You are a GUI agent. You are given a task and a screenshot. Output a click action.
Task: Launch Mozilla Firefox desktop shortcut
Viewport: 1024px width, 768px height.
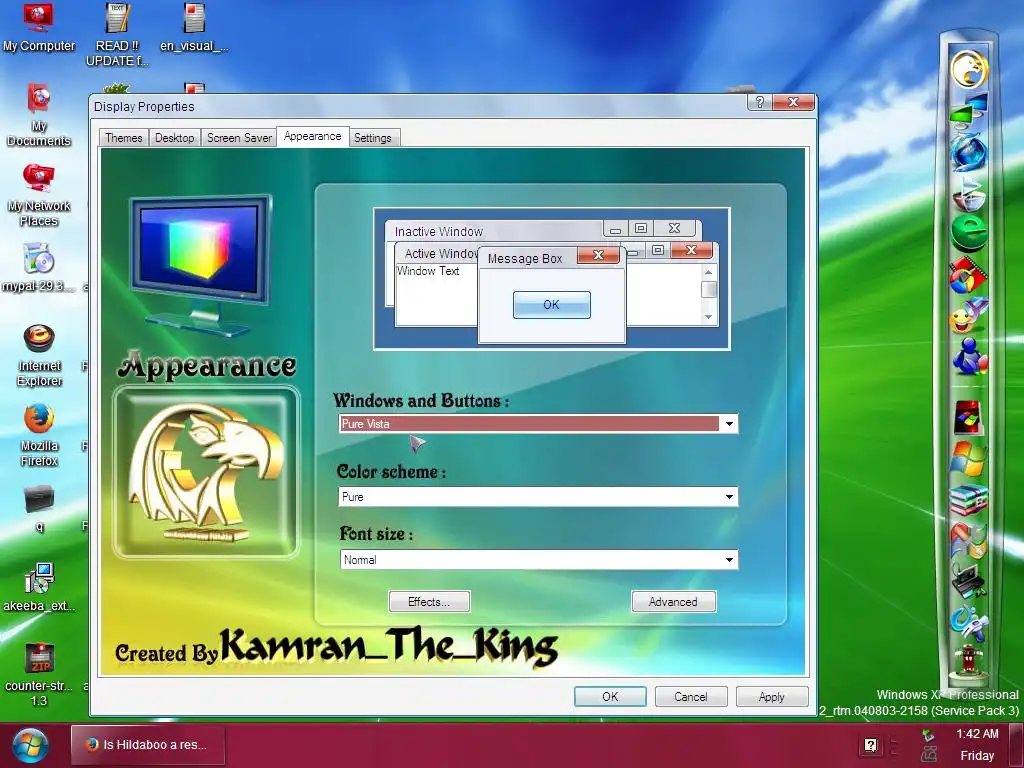39,435
